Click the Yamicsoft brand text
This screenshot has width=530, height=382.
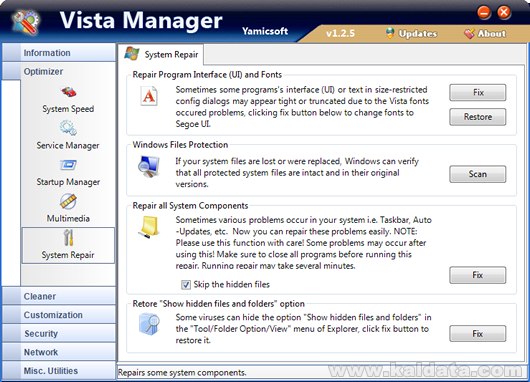265,31
